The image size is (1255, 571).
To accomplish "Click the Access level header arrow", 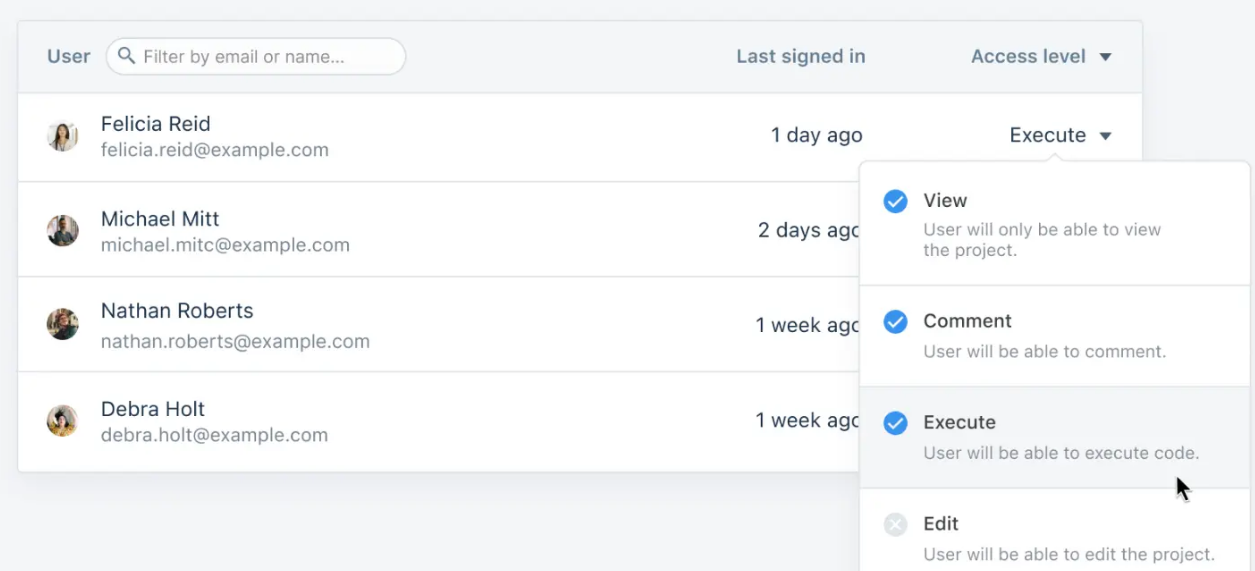I will [x=1106, y=57].
